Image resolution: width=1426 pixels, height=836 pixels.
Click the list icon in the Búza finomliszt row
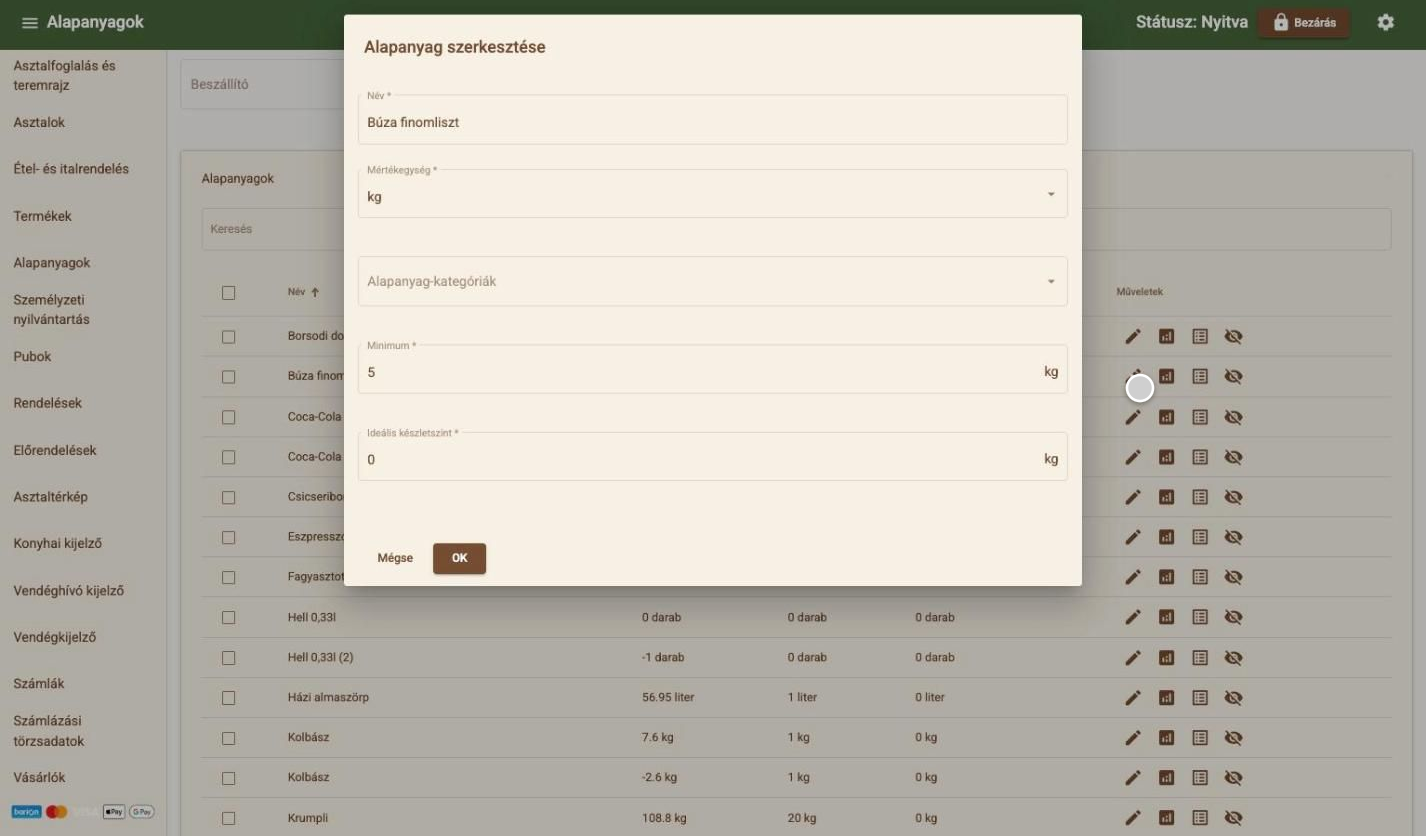coord(1200,377)
